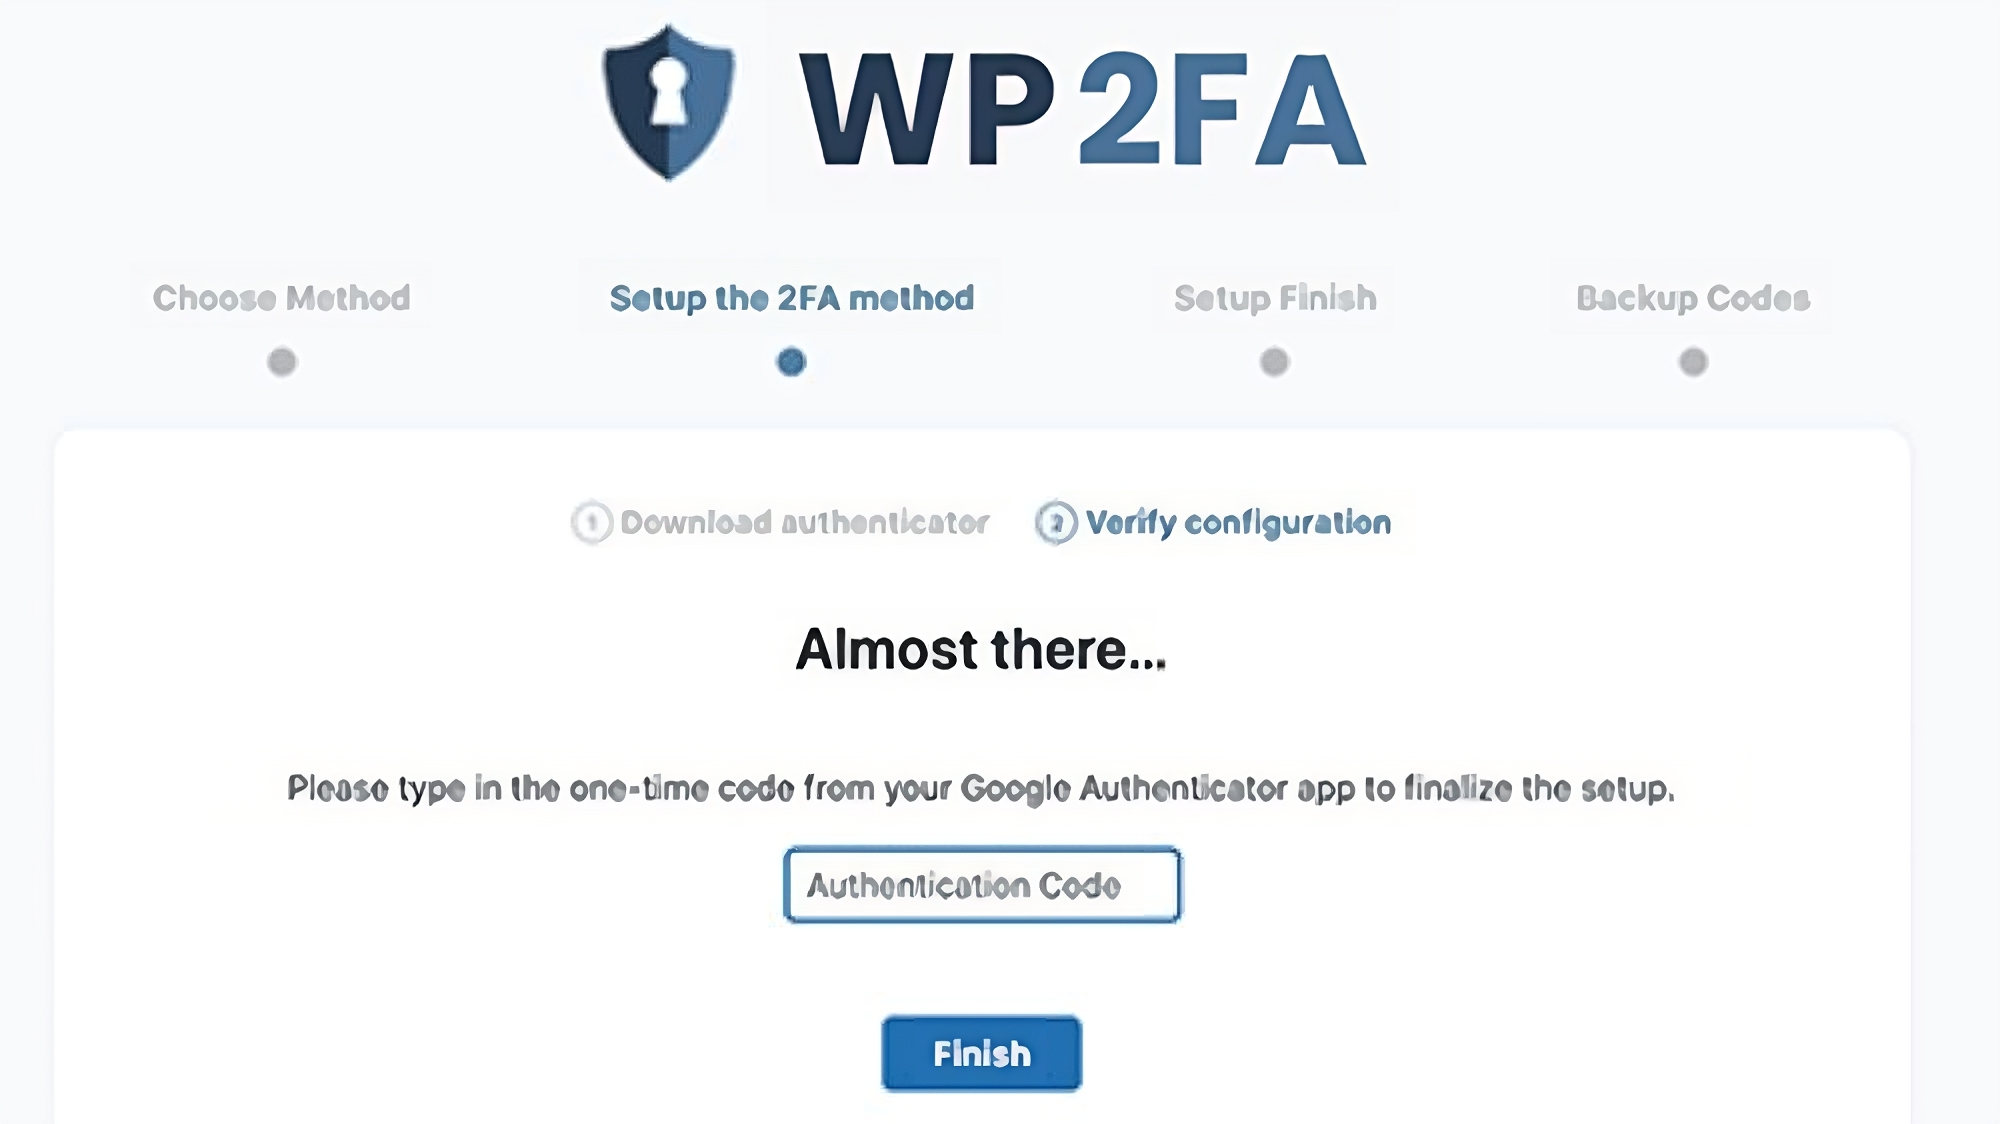Click the one-time code instruction text

[x=981, y=789]
